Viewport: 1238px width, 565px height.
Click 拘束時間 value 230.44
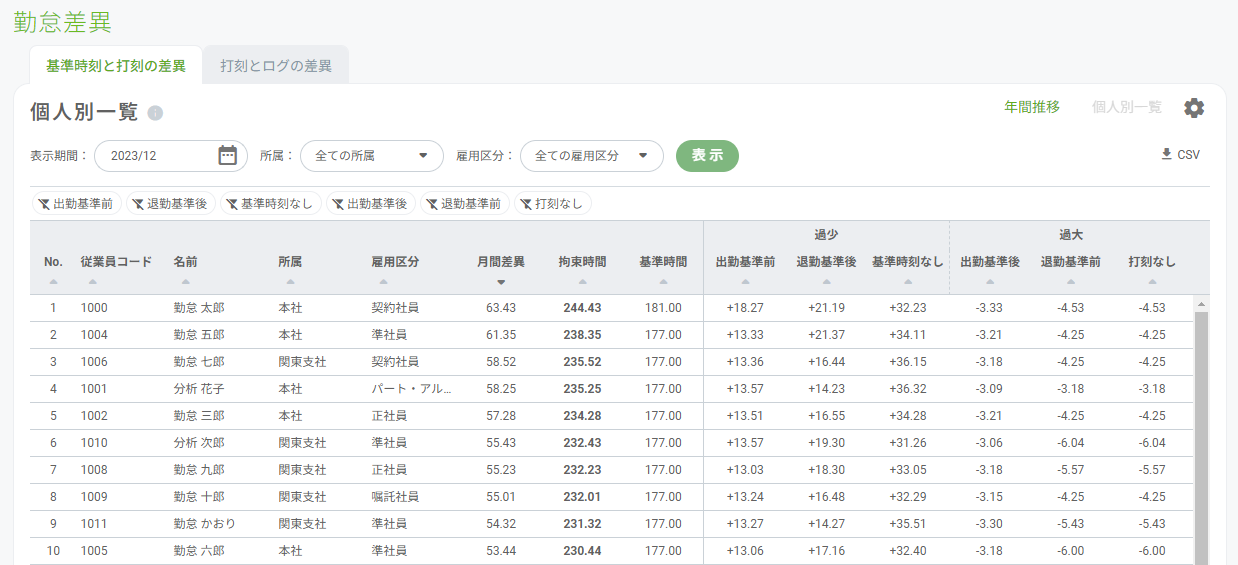click(x=582, y=551)
